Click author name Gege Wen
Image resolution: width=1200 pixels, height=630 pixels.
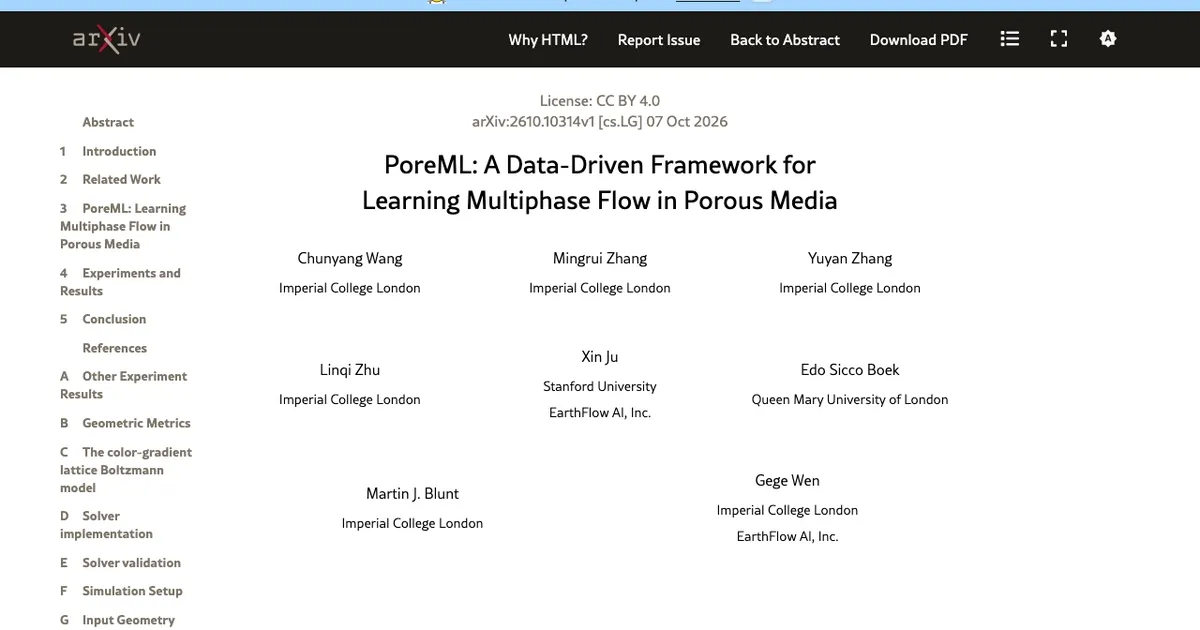787,481
